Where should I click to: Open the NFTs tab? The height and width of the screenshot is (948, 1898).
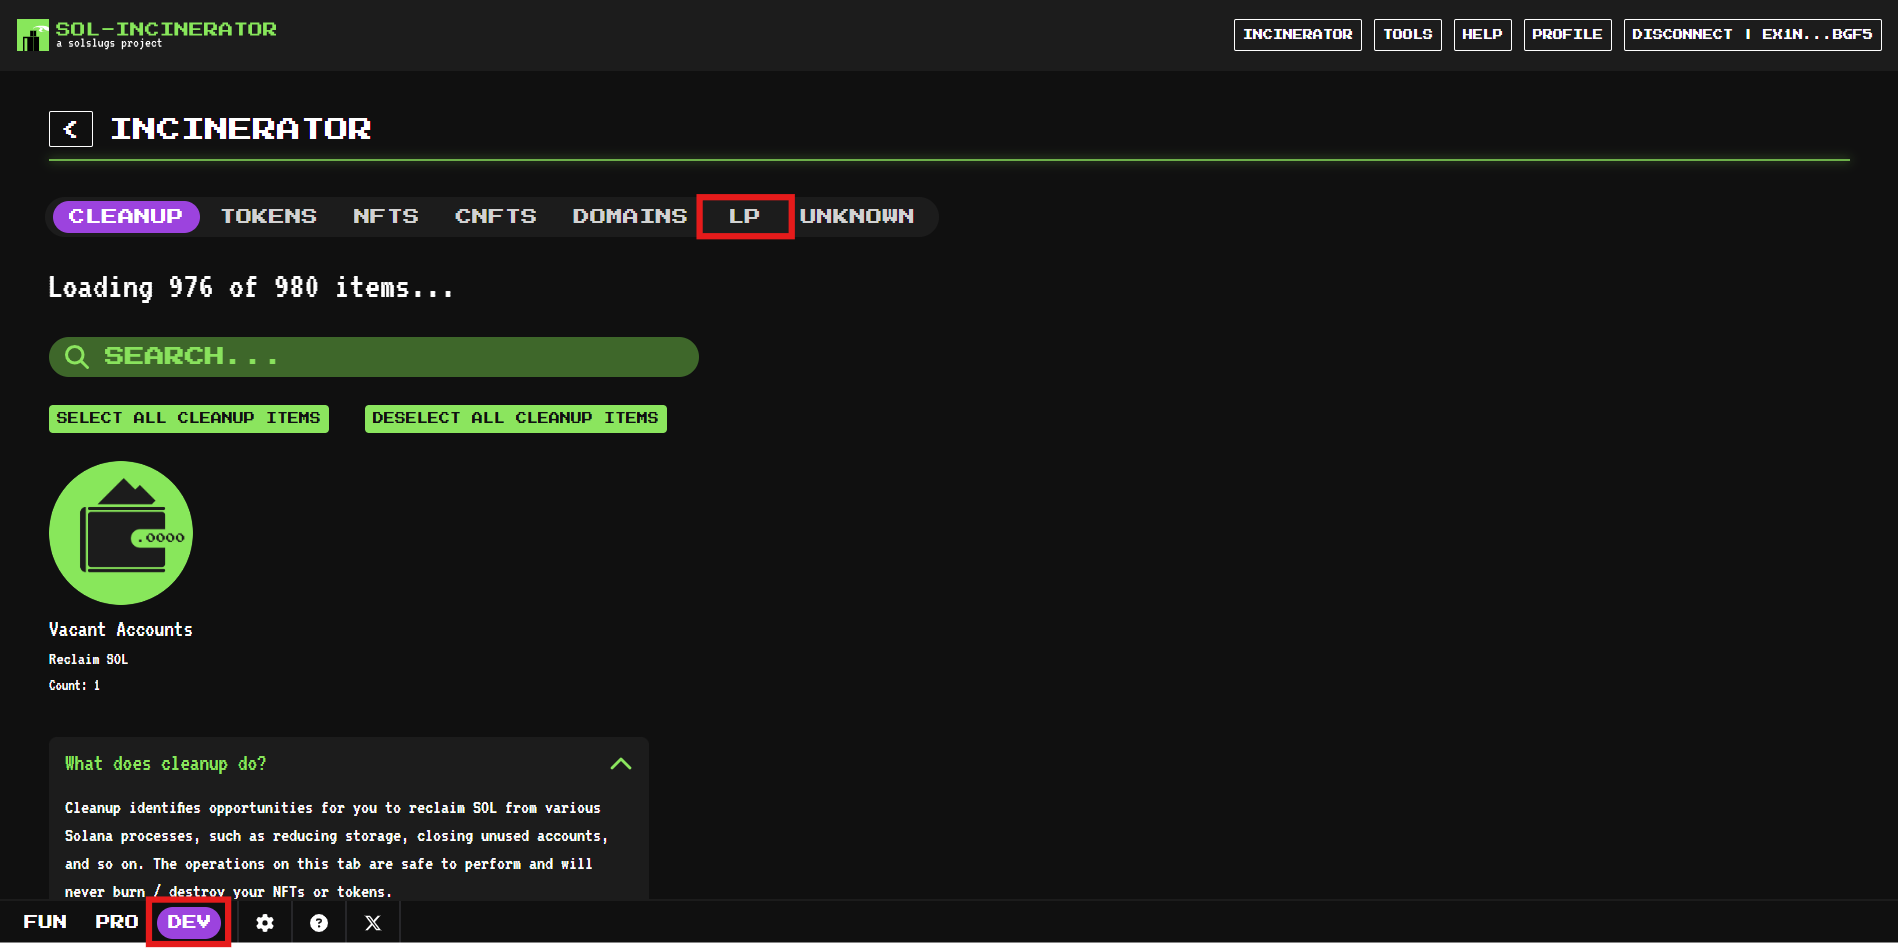[386, 216]
